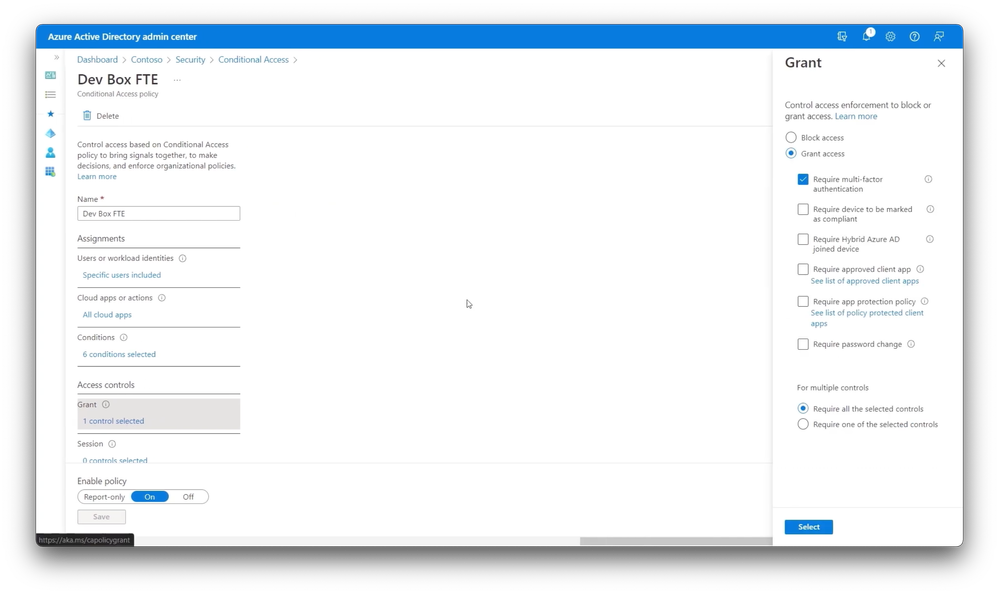Set Enable policy to Report-only

pos(104,496)
